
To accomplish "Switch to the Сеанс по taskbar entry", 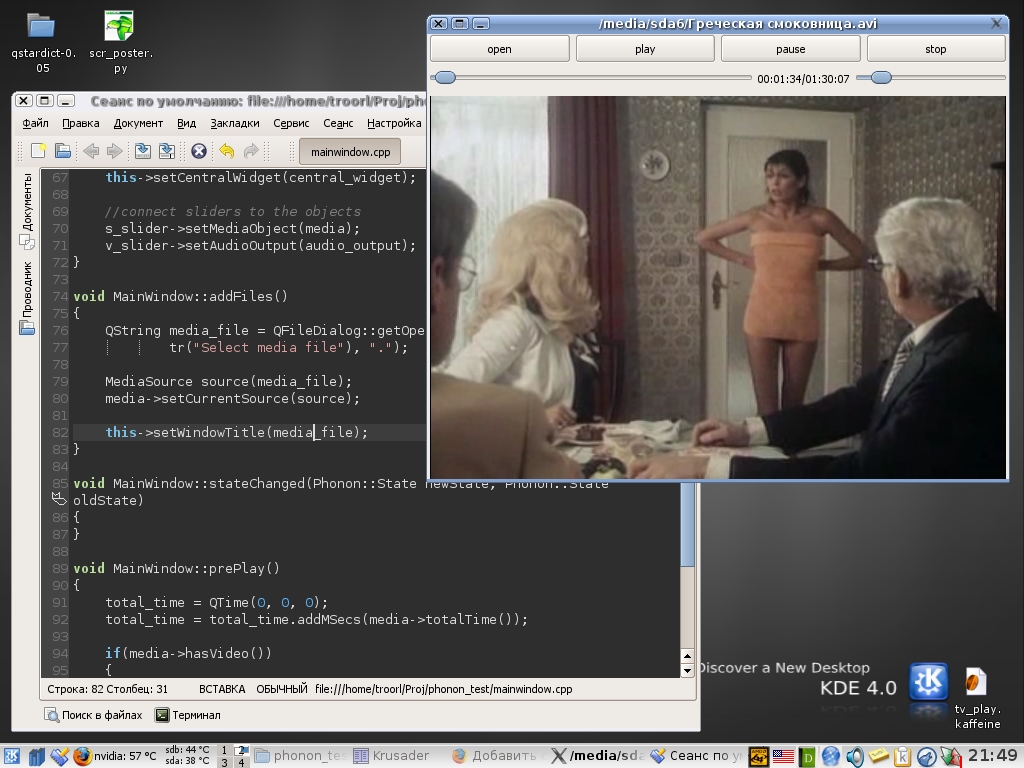I will (x=697, y=756).
